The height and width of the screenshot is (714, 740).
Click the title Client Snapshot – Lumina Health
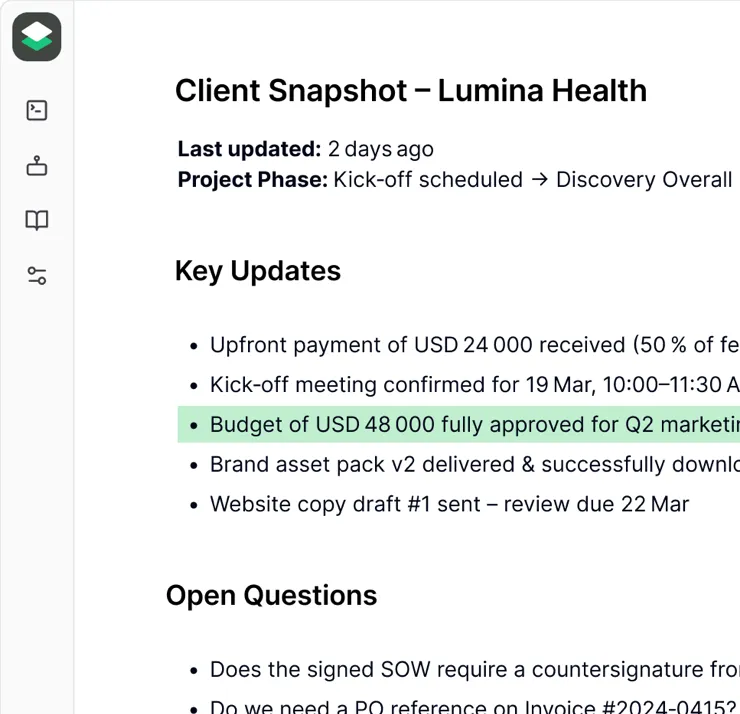point(411,91)
